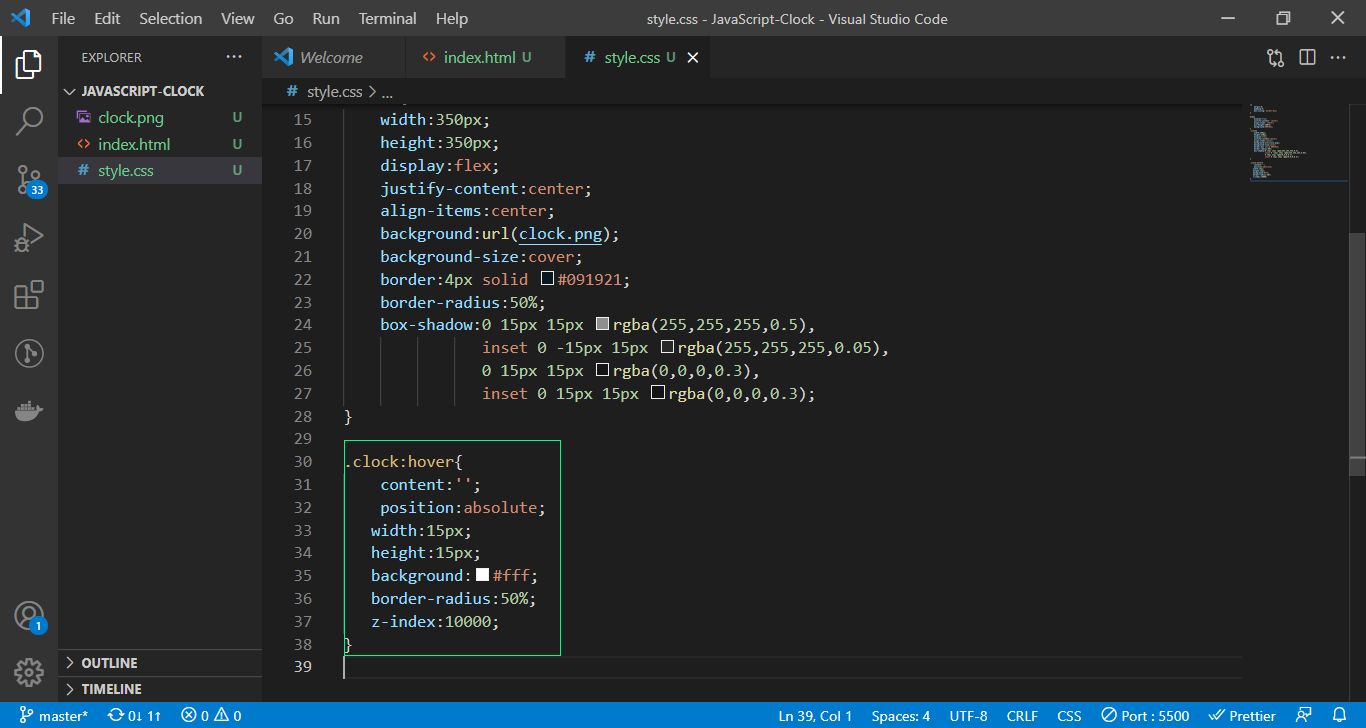
Task: Open the File menu
Action: click(62, 18)
